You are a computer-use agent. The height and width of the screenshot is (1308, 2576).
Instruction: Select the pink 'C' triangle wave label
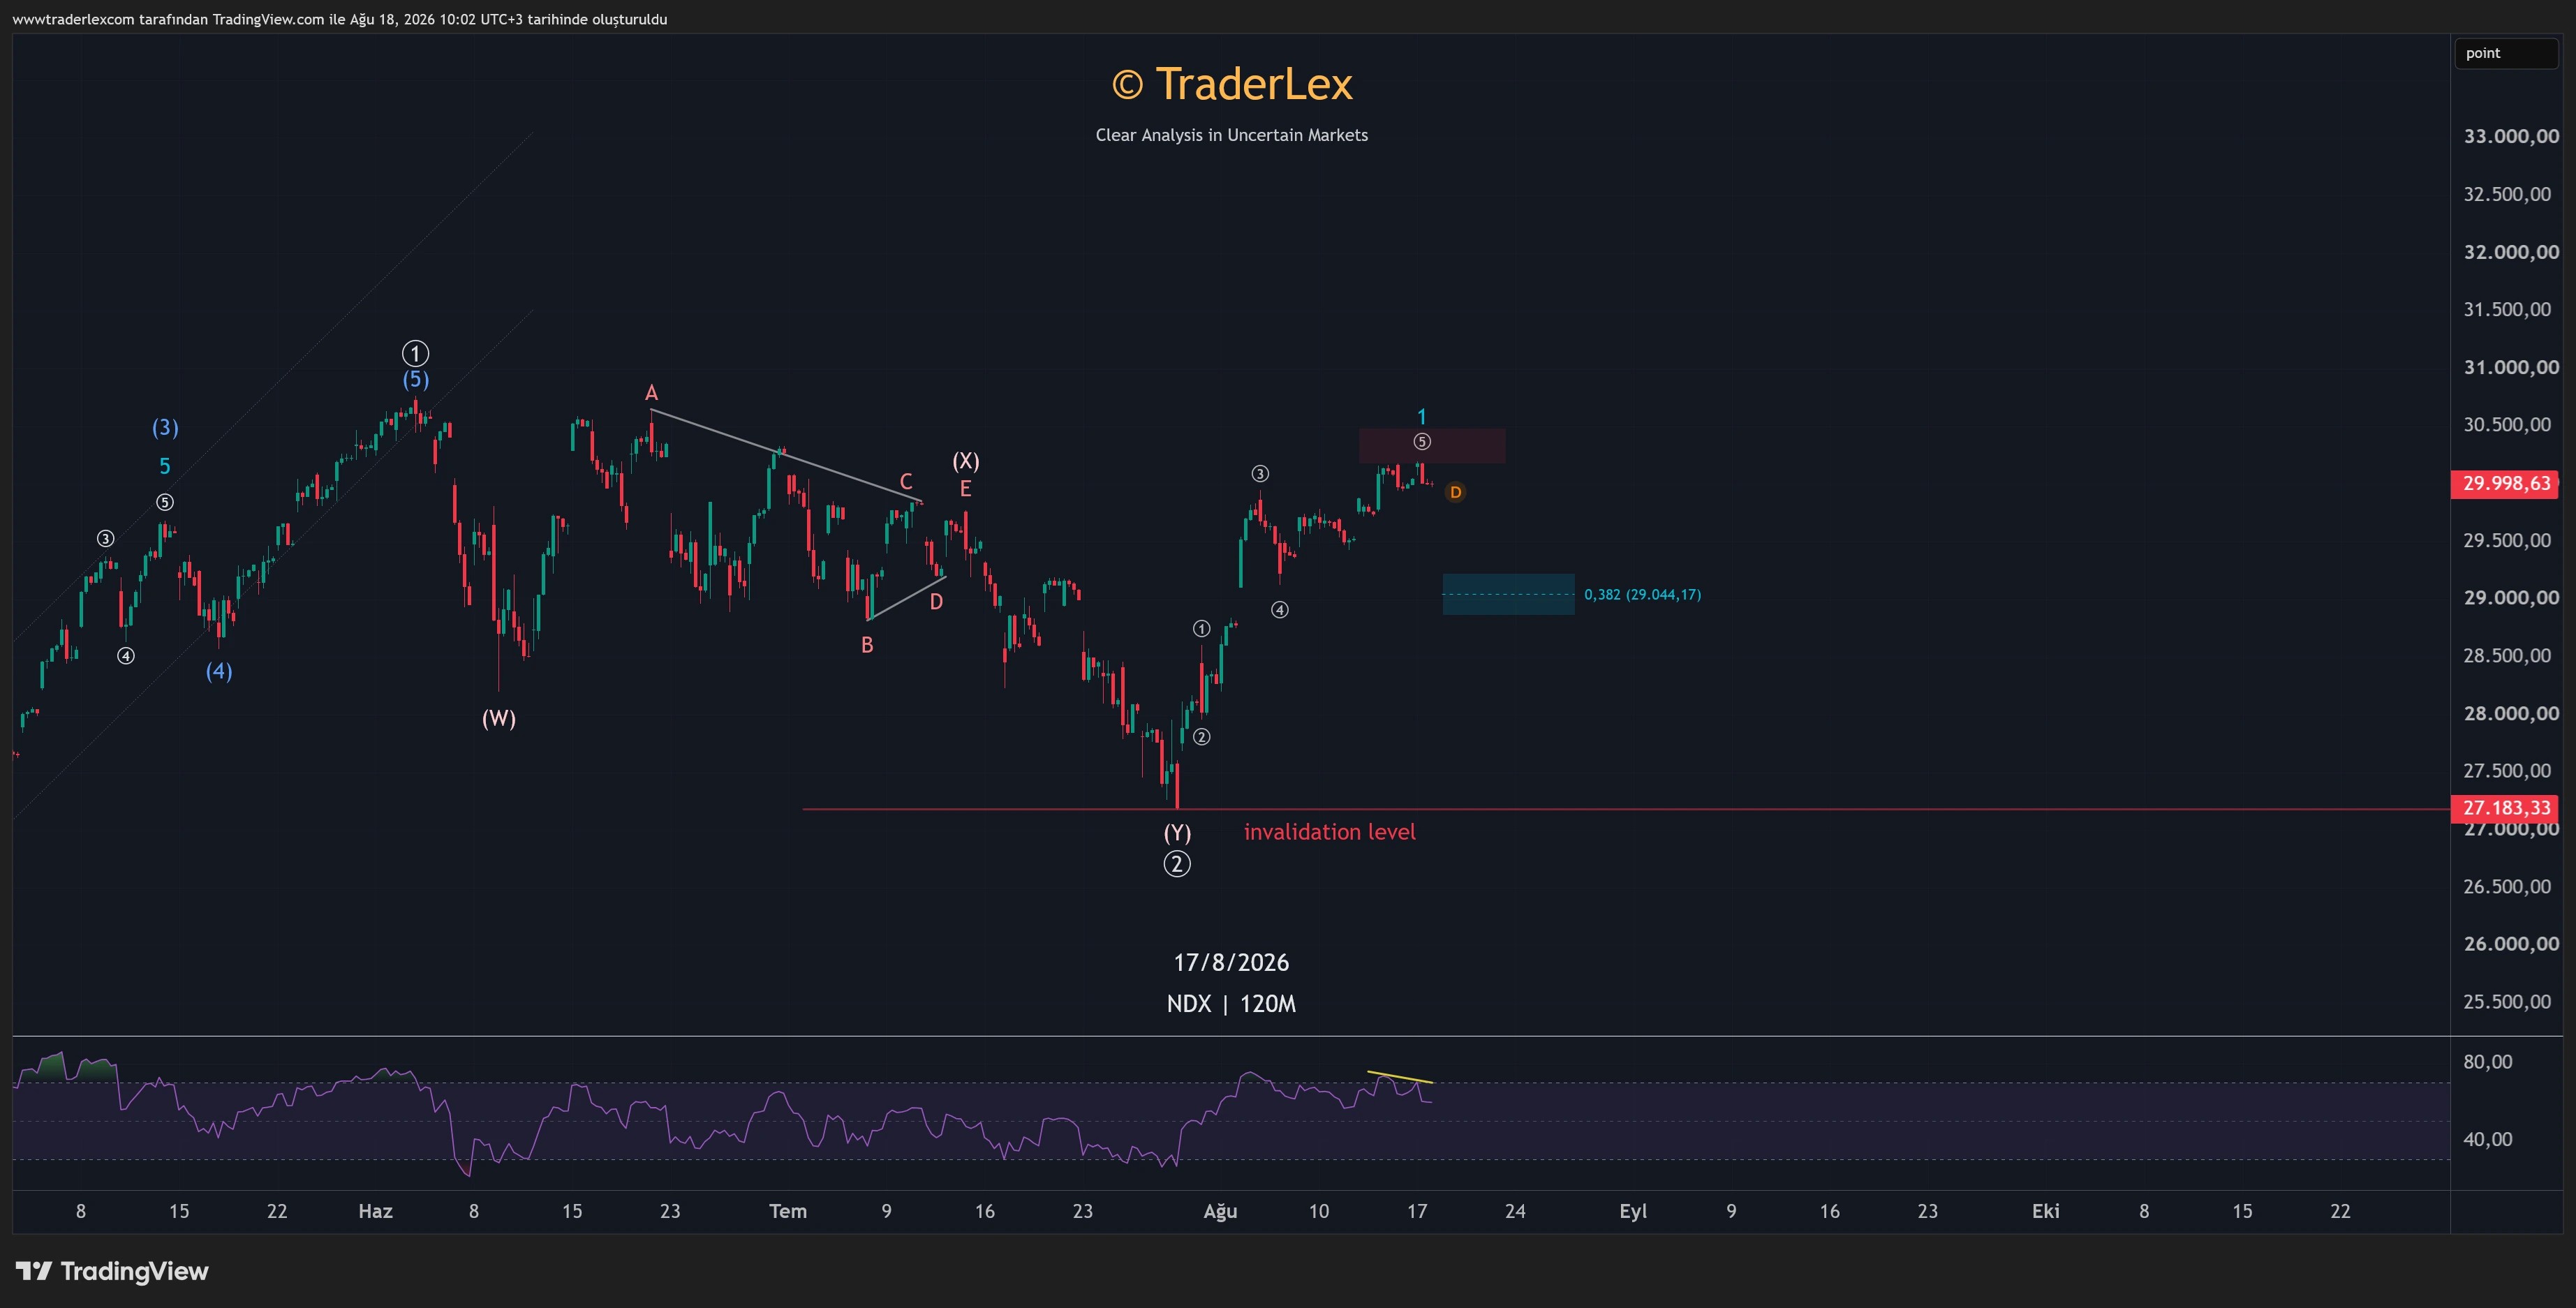pyautogui.click(x=906, y=482)
